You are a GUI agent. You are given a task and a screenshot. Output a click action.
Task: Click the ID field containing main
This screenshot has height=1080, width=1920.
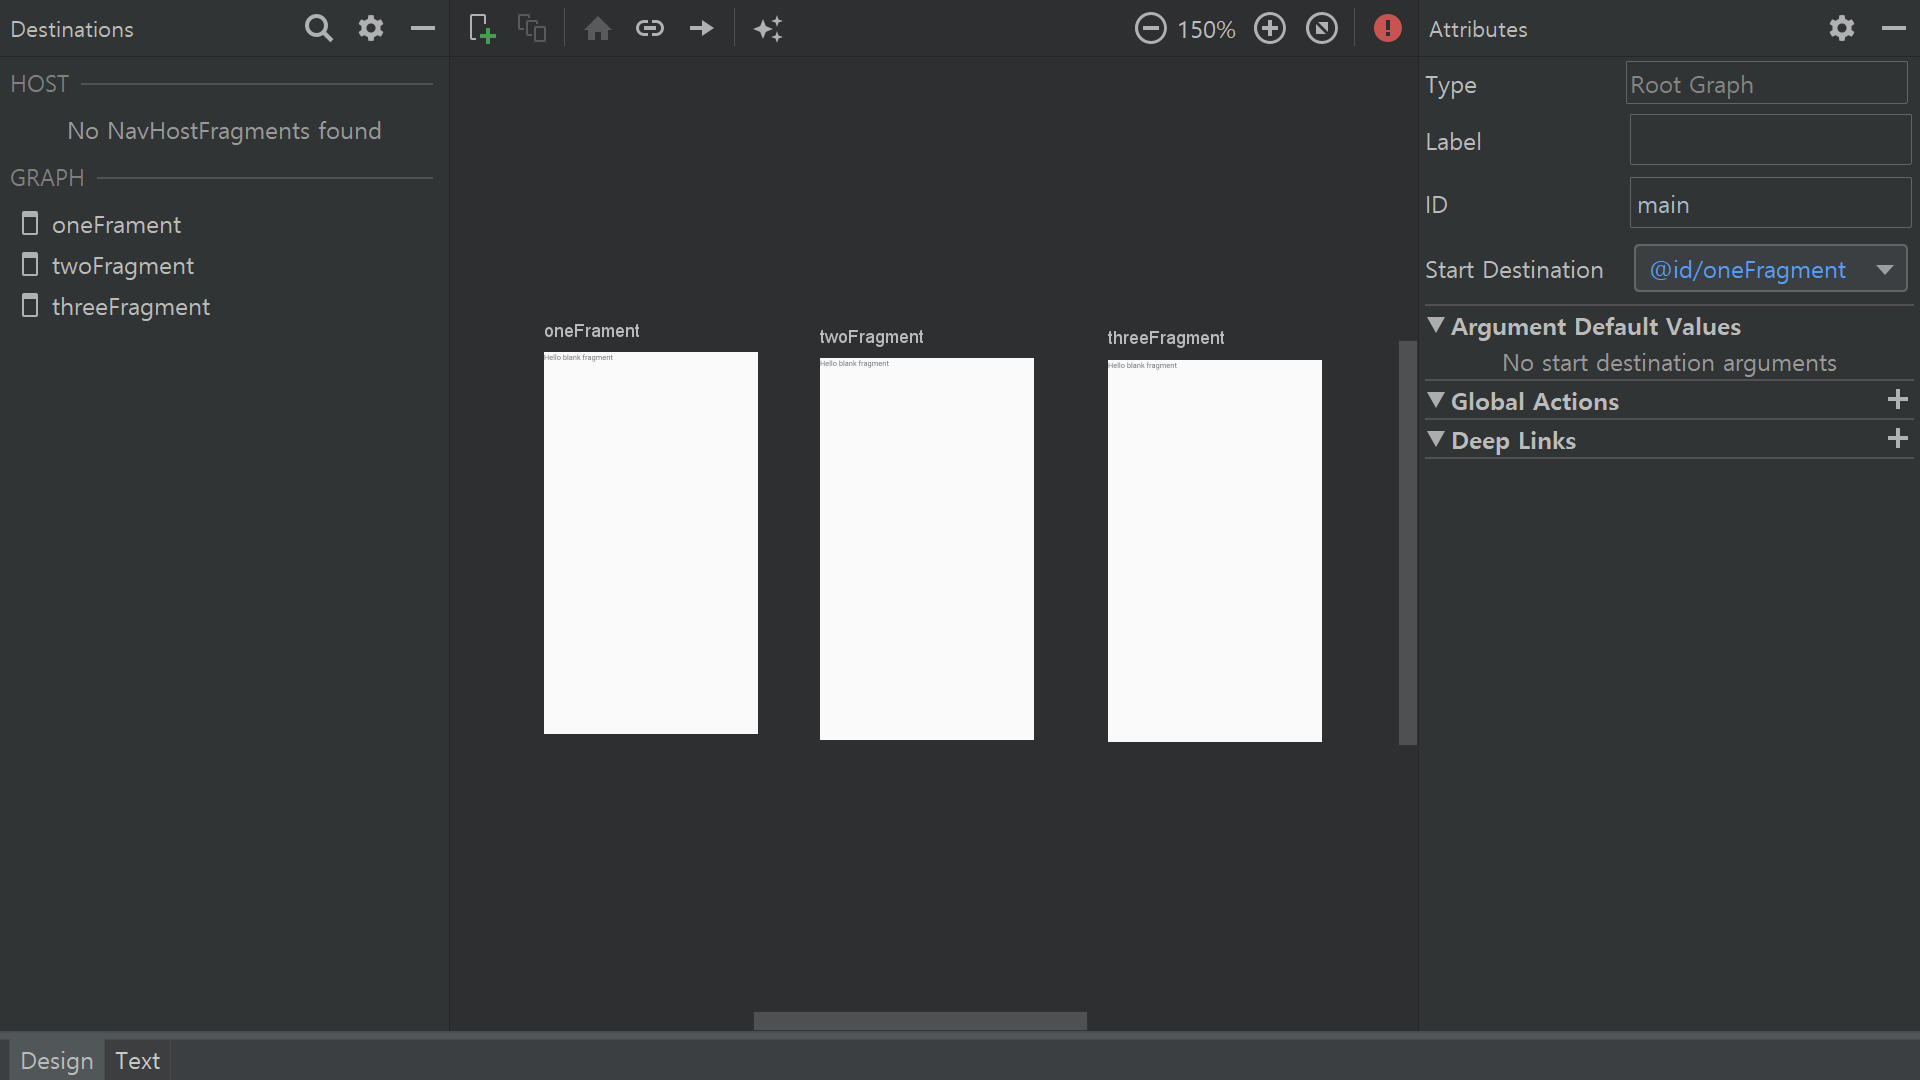(1770, 204)
